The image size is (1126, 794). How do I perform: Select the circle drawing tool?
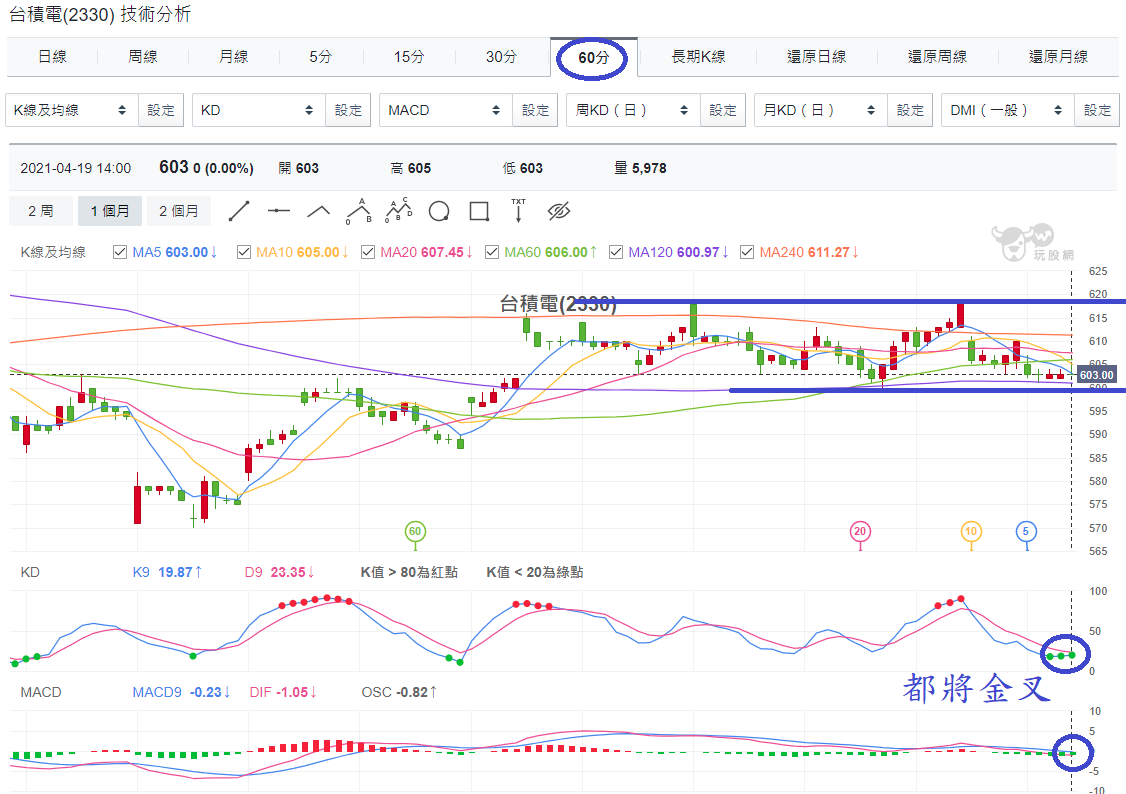pos(439,211)
